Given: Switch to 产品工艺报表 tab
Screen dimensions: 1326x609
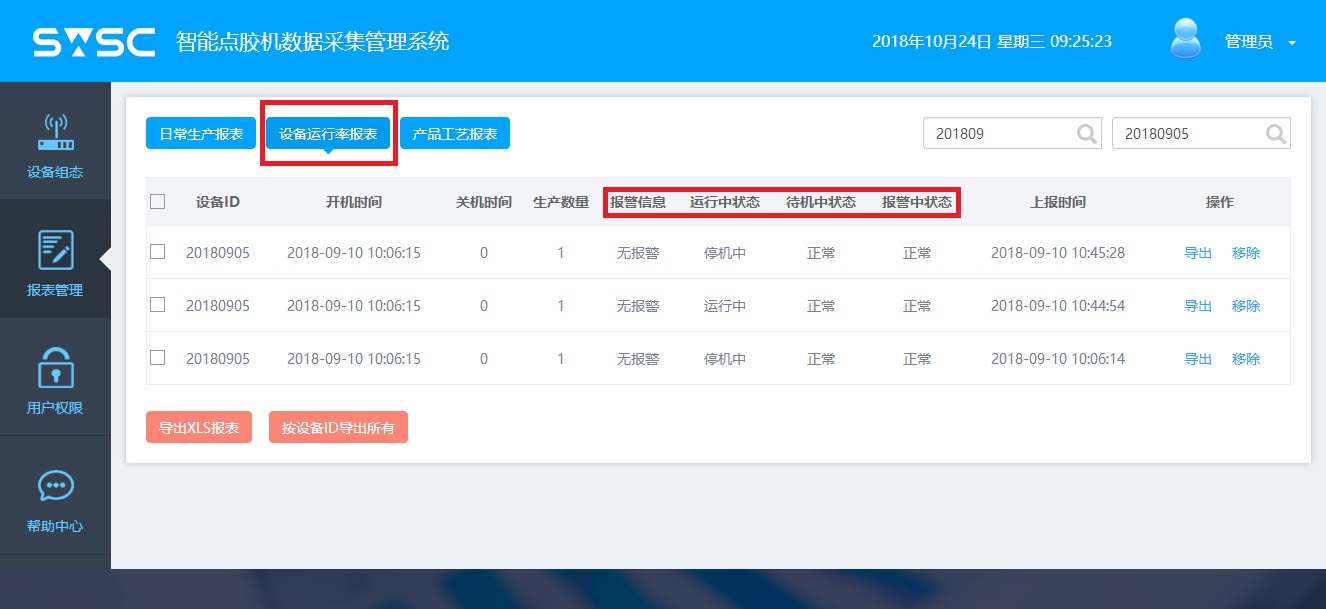Looking at the screenshot, I should point(455,133).
